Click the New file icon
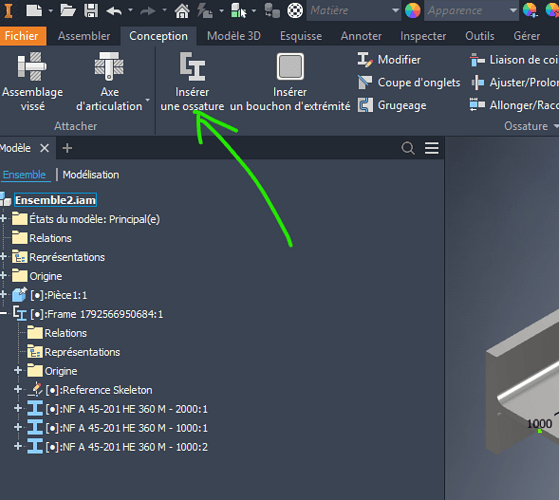The width and height of the screenshot is (559, 500). pyautogui.click(x=34, y=10)
